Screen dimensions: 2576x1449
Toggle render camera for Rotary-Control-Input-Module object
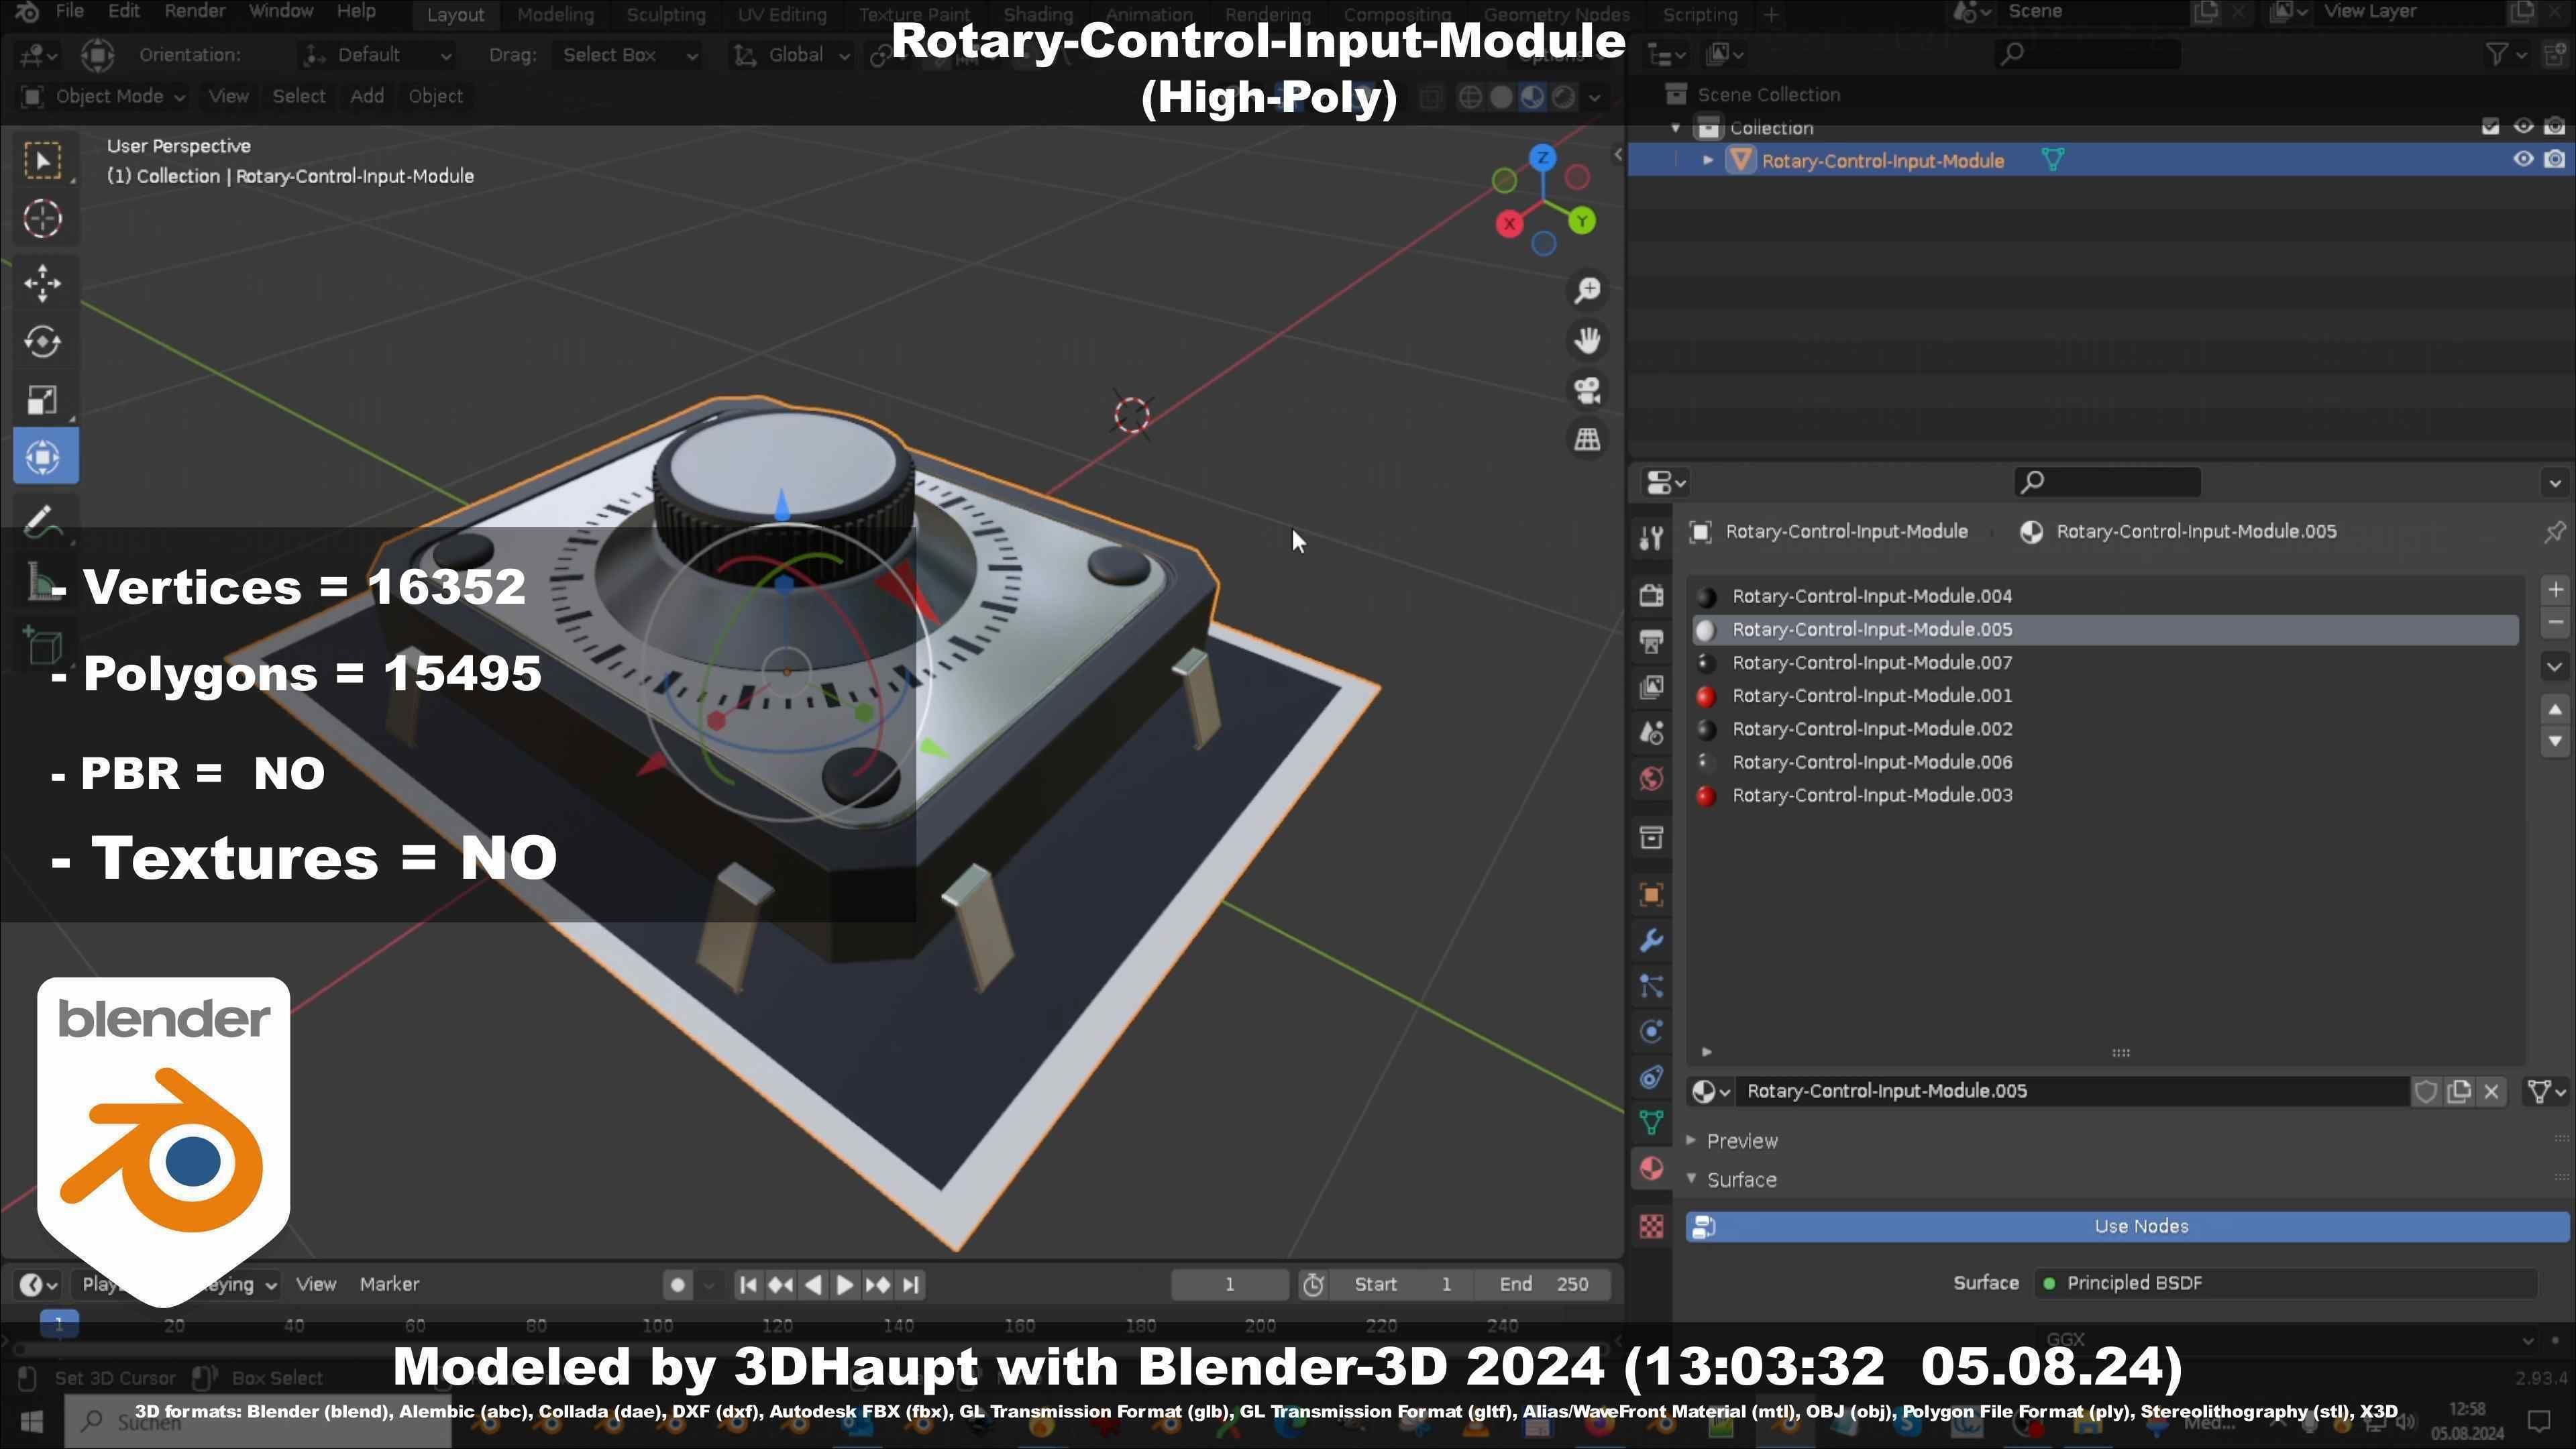2555,160
